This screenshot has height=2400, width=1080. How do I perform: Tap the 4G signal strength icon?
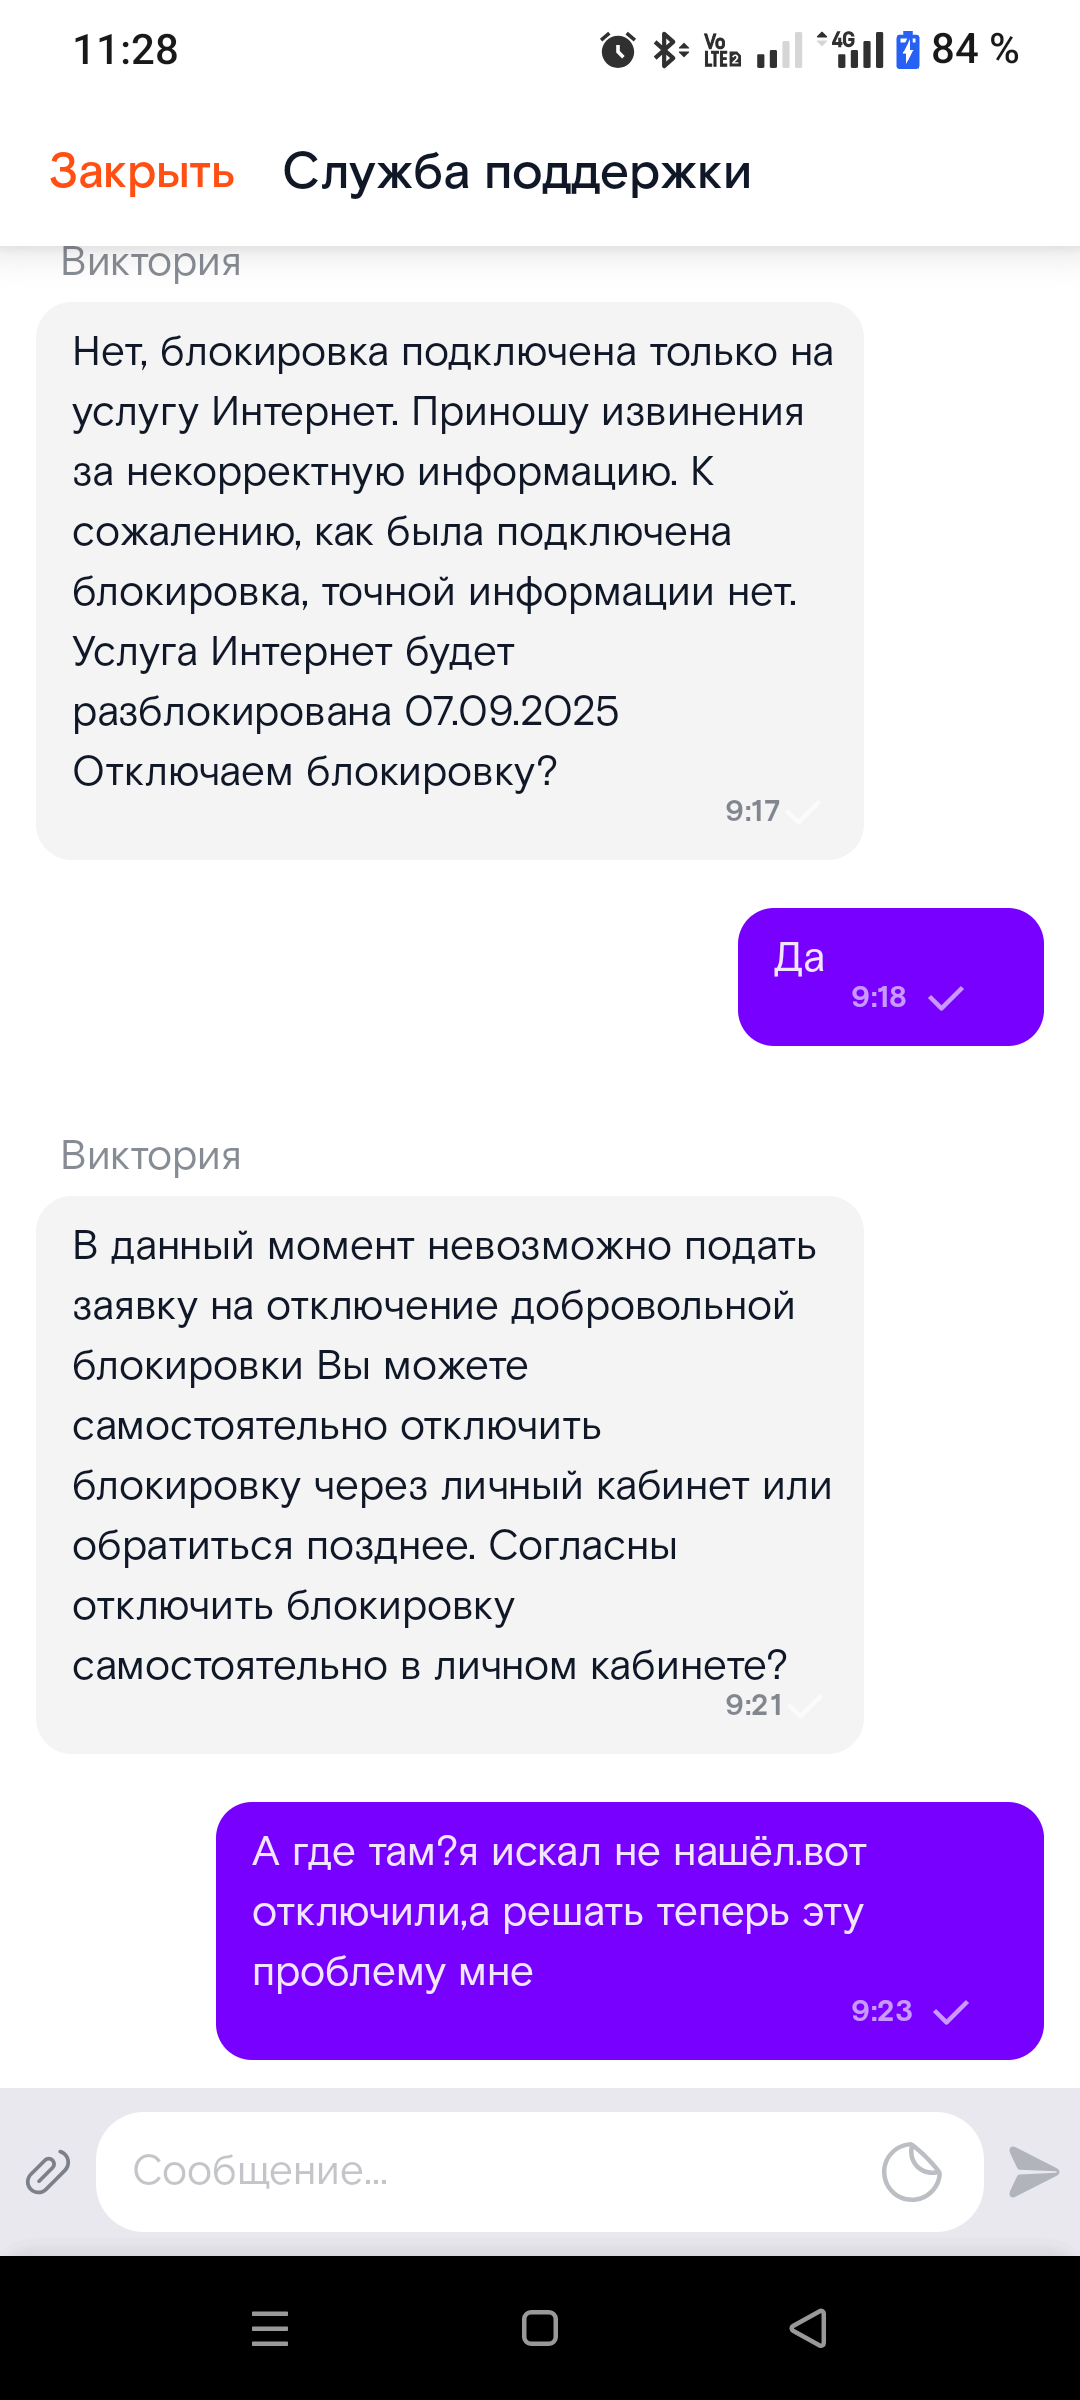[x=852, y=49]
